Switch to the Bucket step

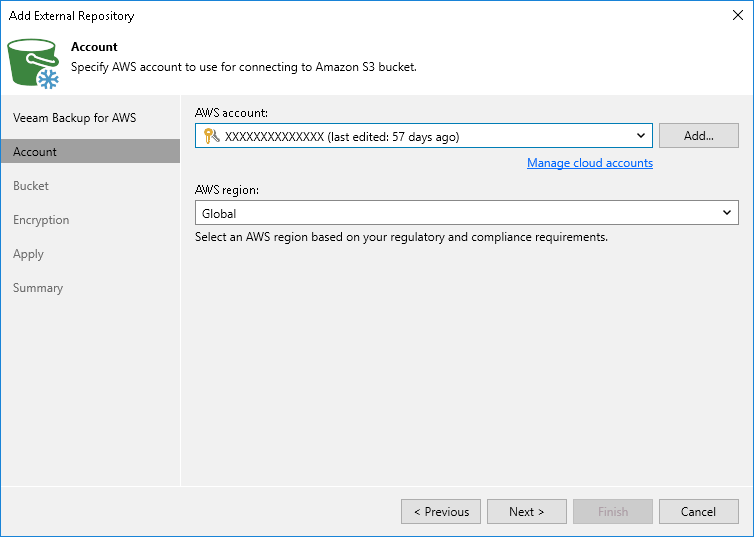coord(31,186)
